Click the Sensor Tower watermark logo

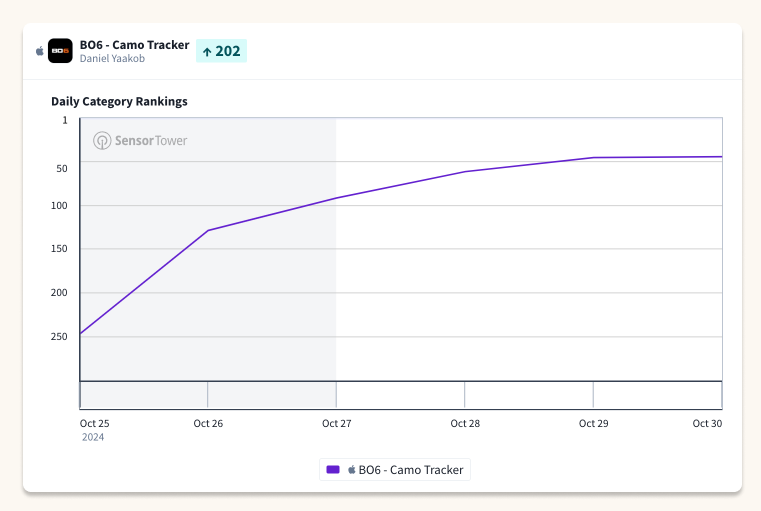tap(140, 140)
